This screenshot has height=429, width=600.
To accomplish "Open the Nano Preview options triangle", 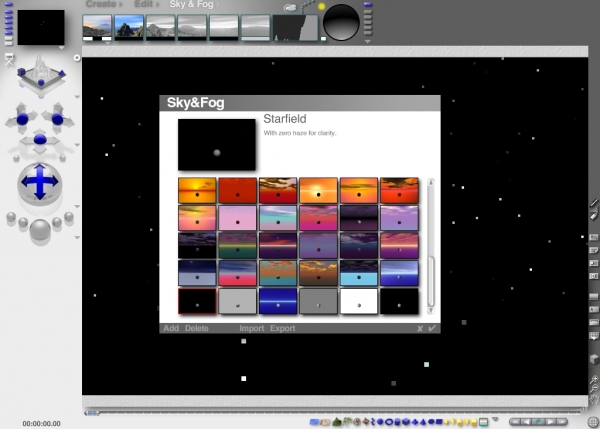I will (61, 48).
